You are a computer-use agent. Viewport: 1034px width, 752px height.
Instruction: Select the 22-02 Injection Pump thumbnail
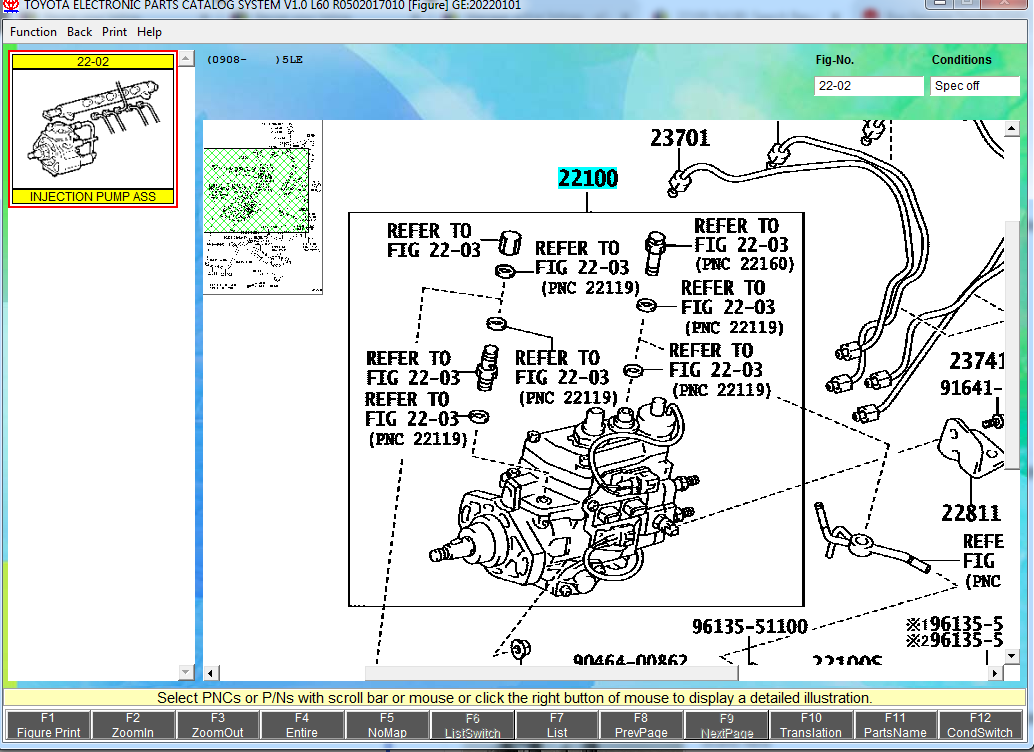93,129
